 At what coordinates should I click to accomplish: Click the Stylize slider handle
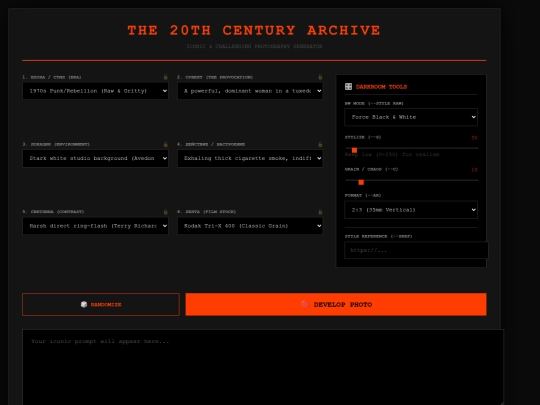354,150
